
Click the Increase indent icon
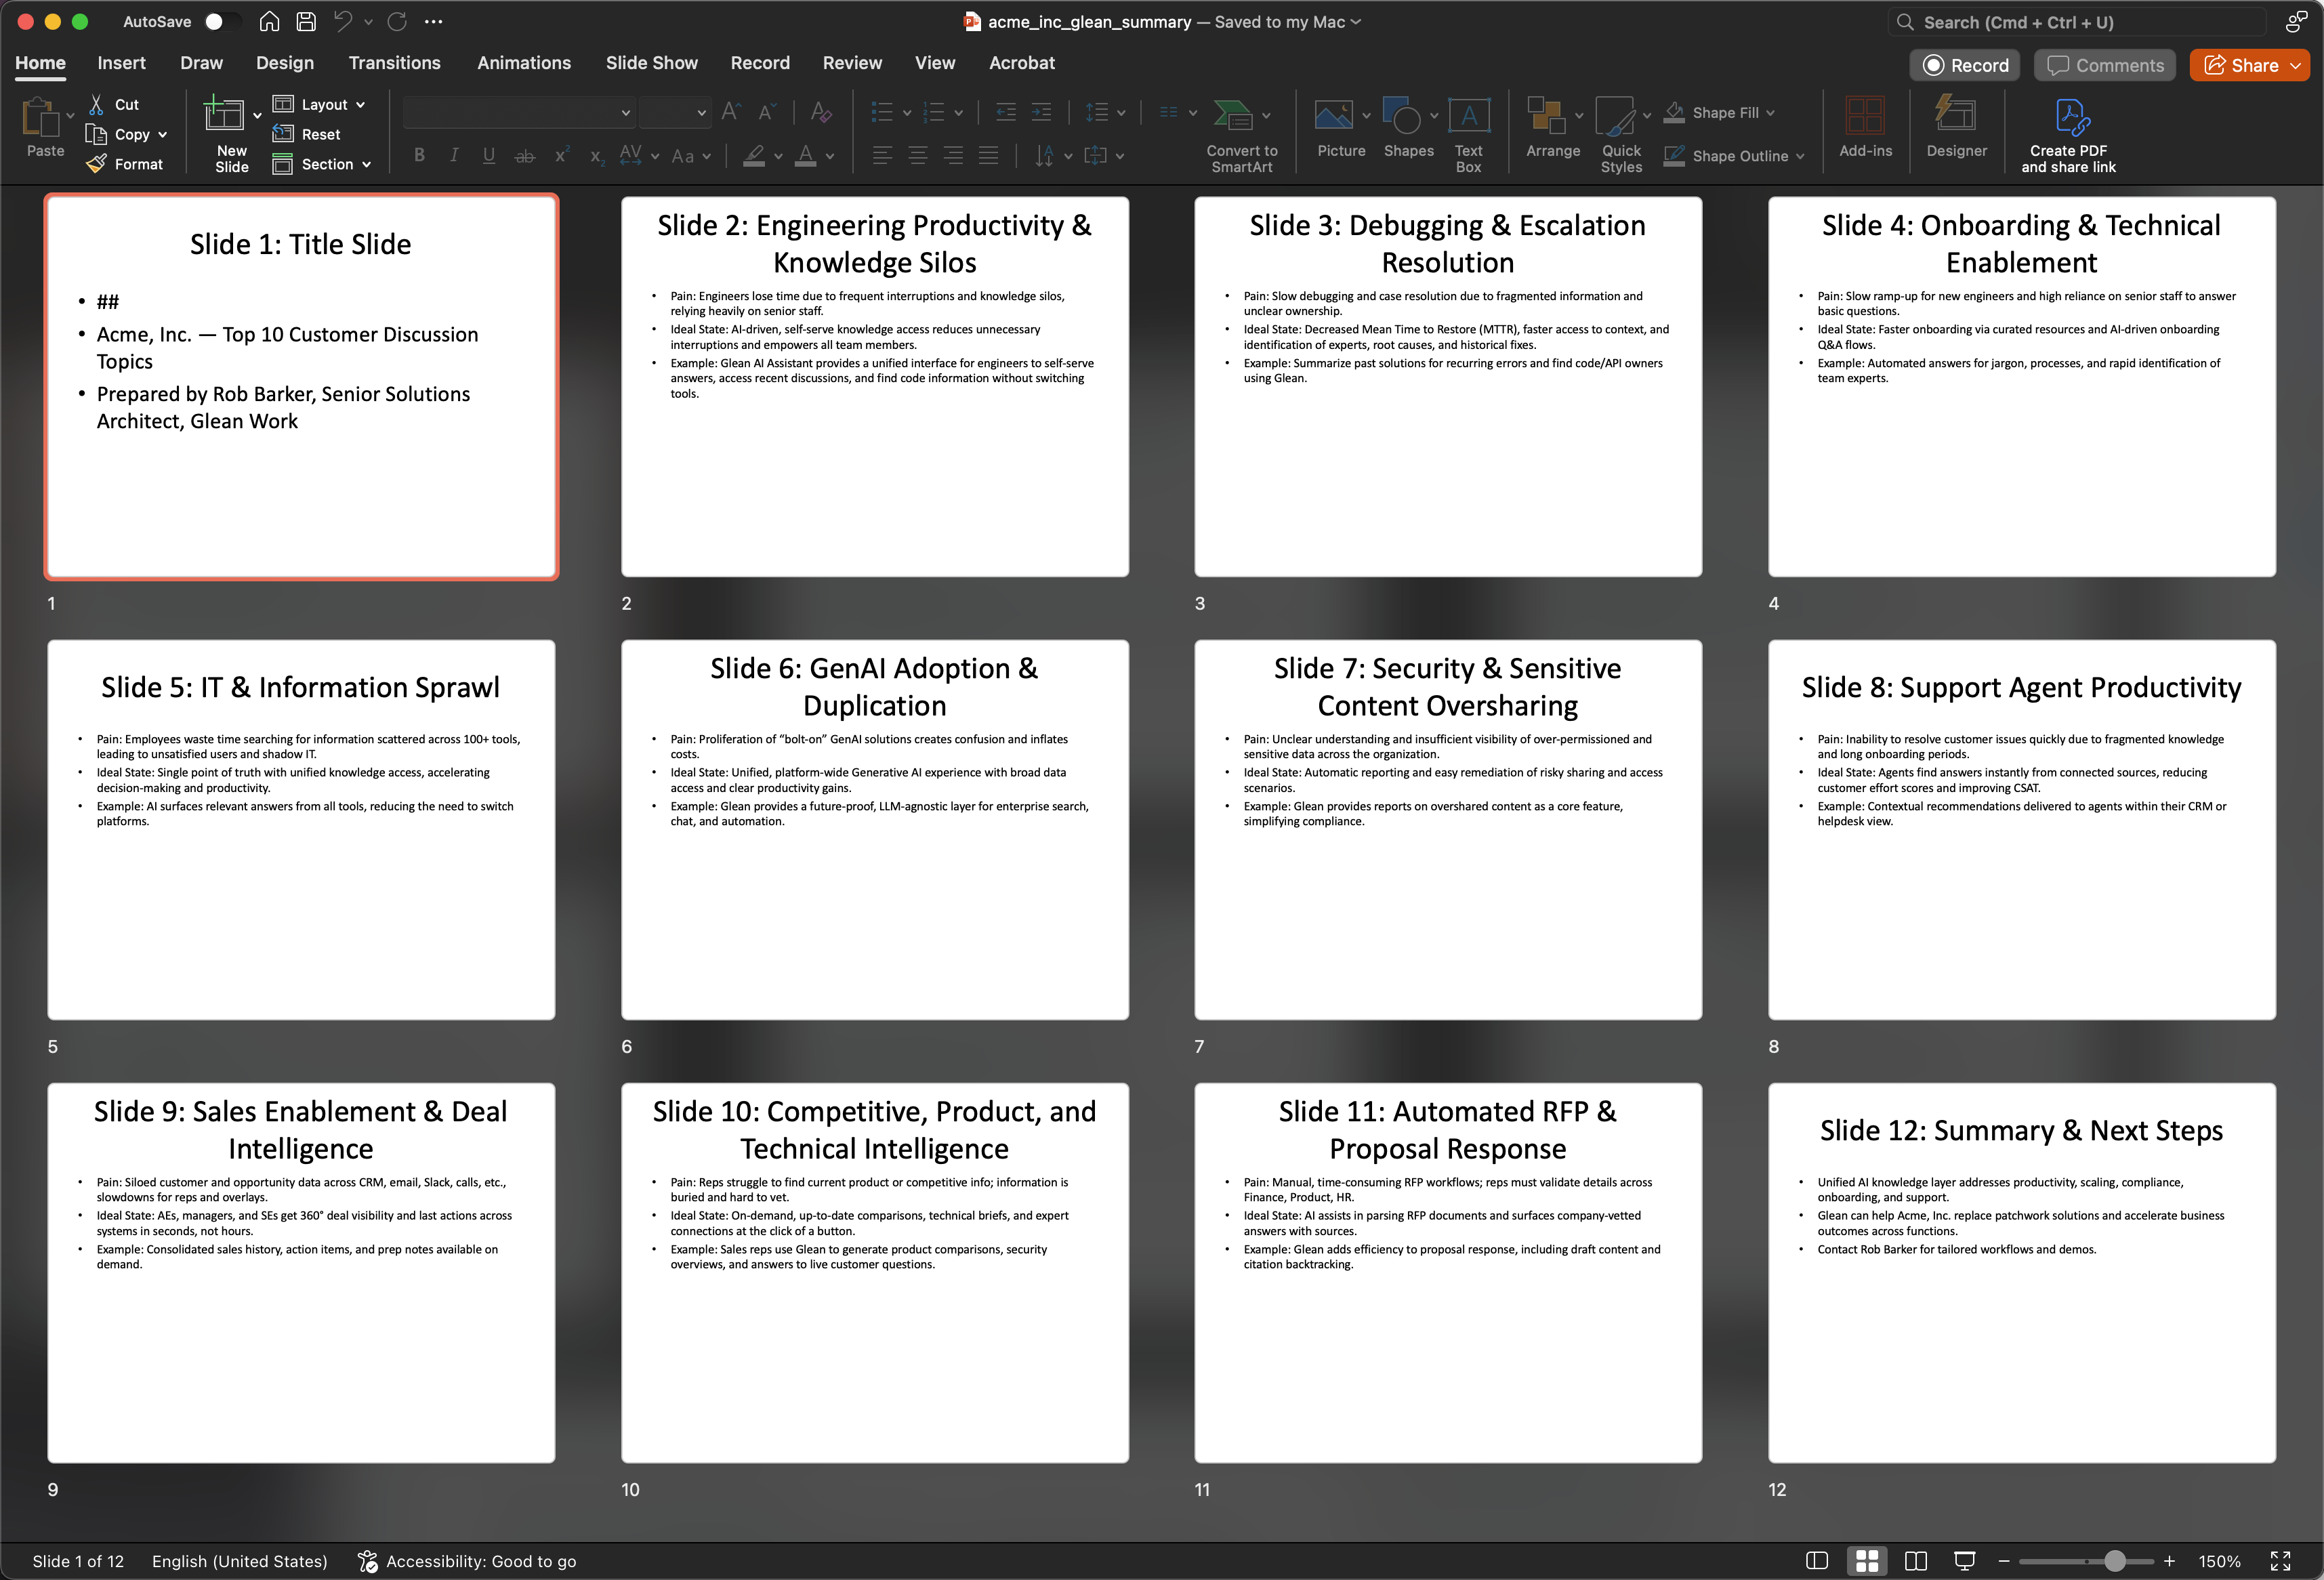(1041, 112)
